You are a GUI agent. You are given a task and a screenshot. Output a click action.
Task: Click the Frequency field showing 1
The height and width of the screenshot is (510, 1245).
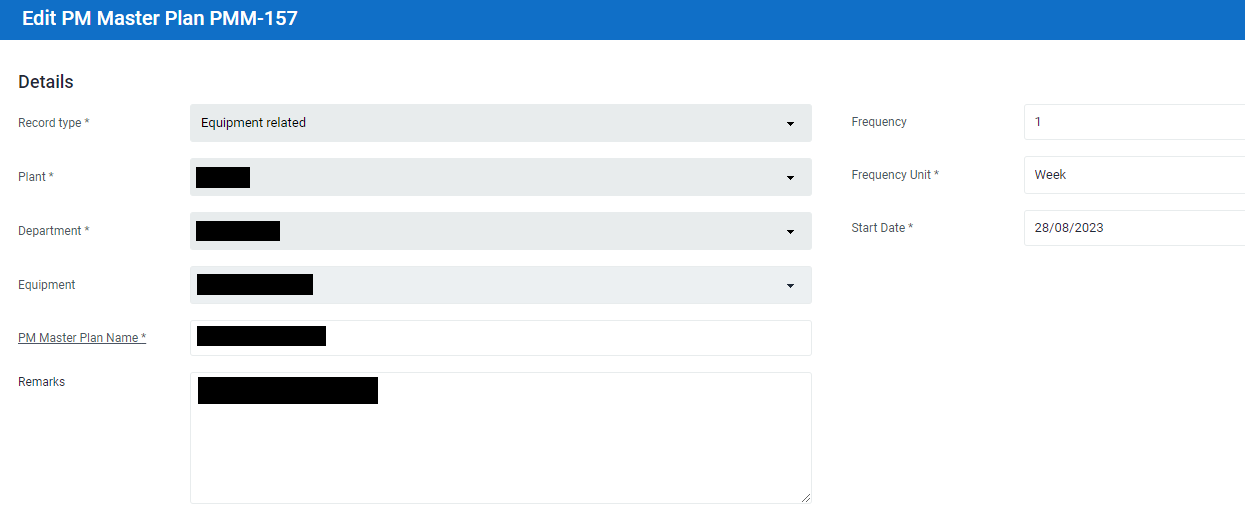pos(1134,122)
